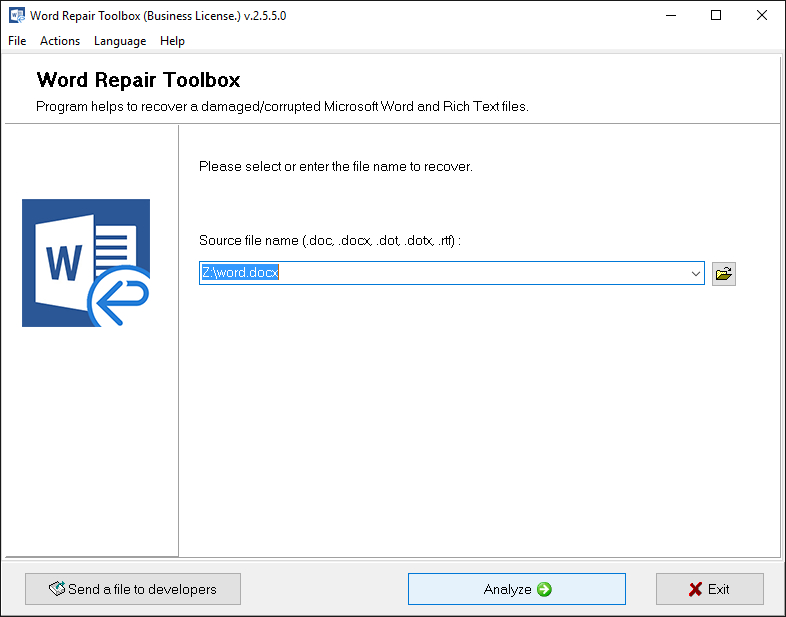
Task: Click the Exit button
Action: tap(709, 589)
